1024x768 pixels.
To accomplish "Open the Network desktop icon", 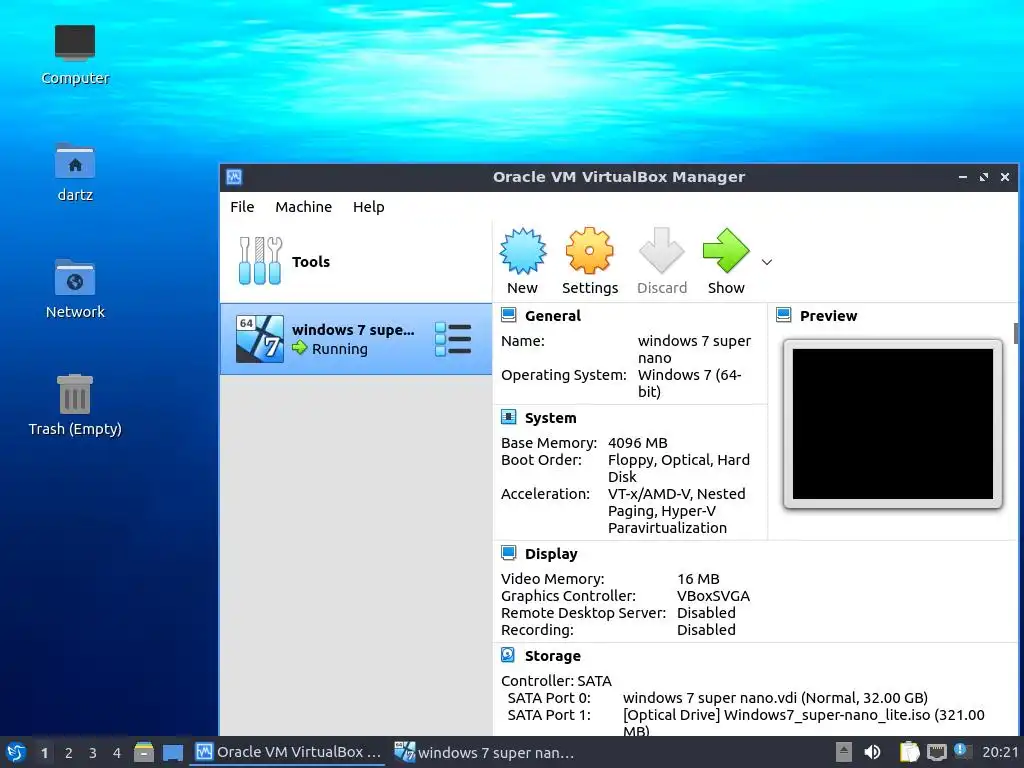I will (75, 289).
